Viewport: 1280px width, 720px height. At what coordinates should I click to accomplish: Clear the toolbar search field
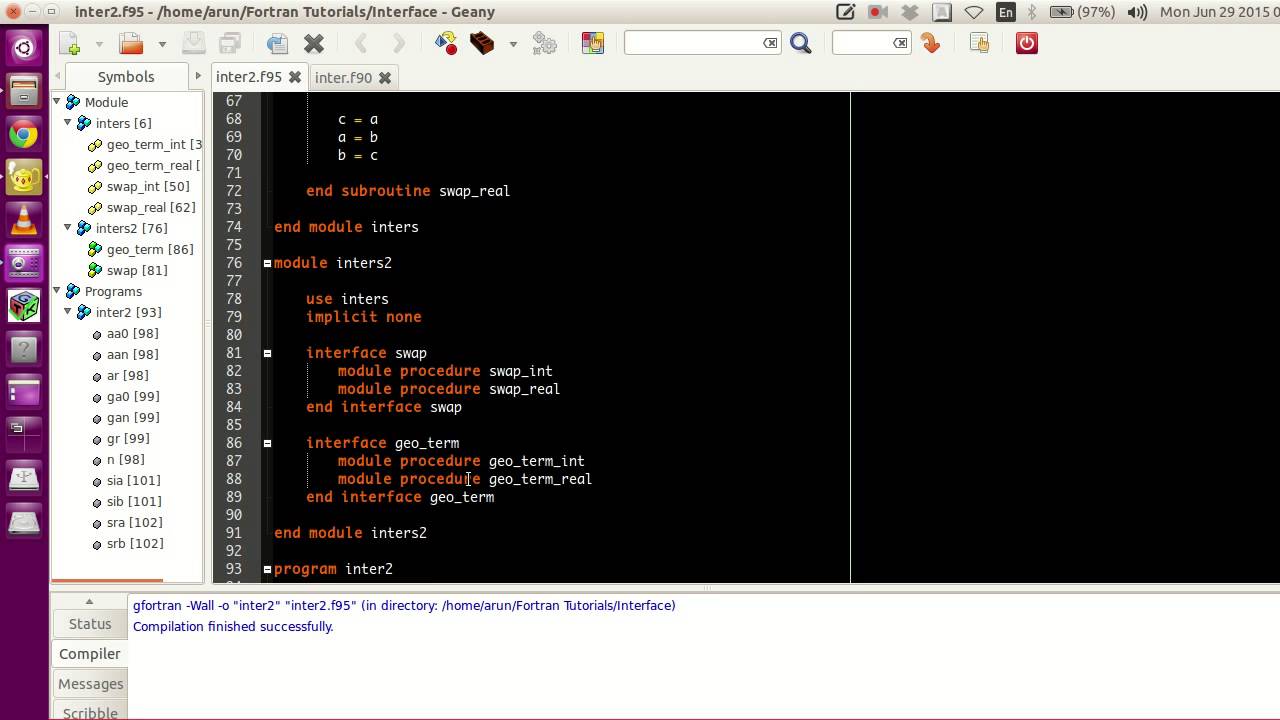tap(770, 43)
